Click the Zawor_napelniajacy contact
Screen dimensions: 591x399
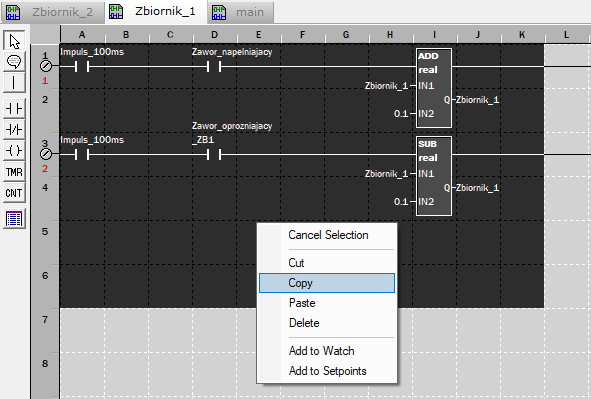coord(214,67)
